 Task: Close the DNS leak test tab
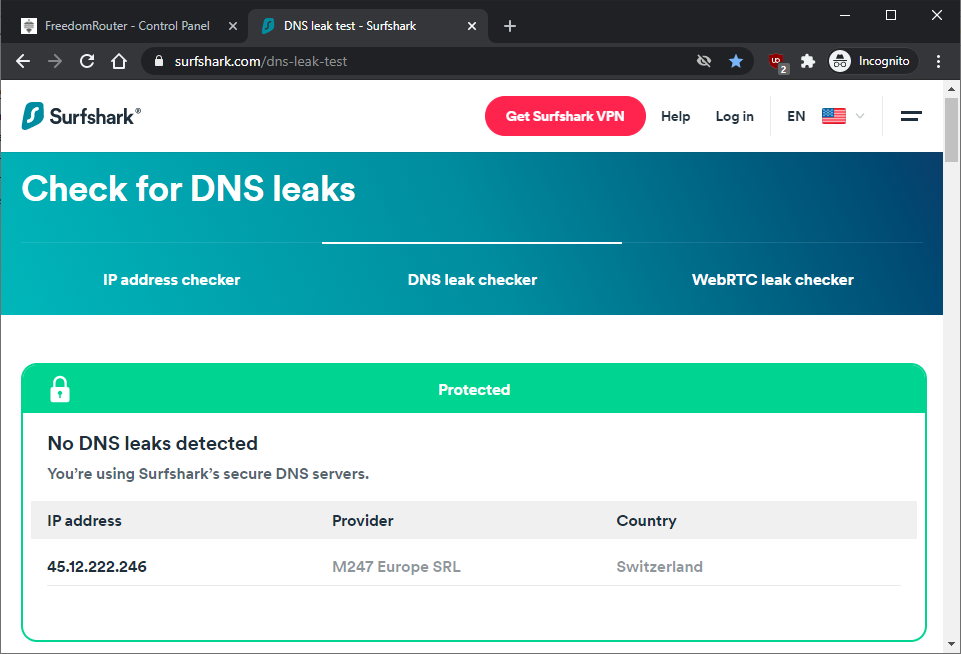coord(471,26)
